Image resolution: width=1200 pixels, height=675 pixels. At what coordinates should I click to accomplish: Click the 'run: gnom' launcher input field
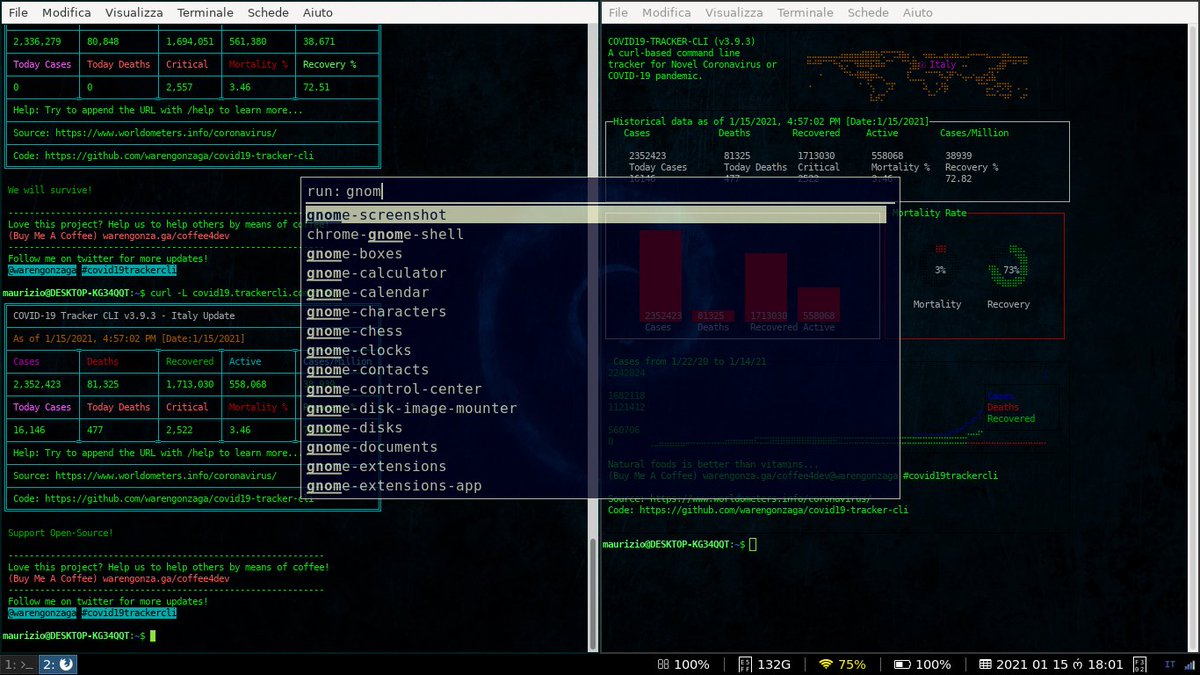pos(600,191)
